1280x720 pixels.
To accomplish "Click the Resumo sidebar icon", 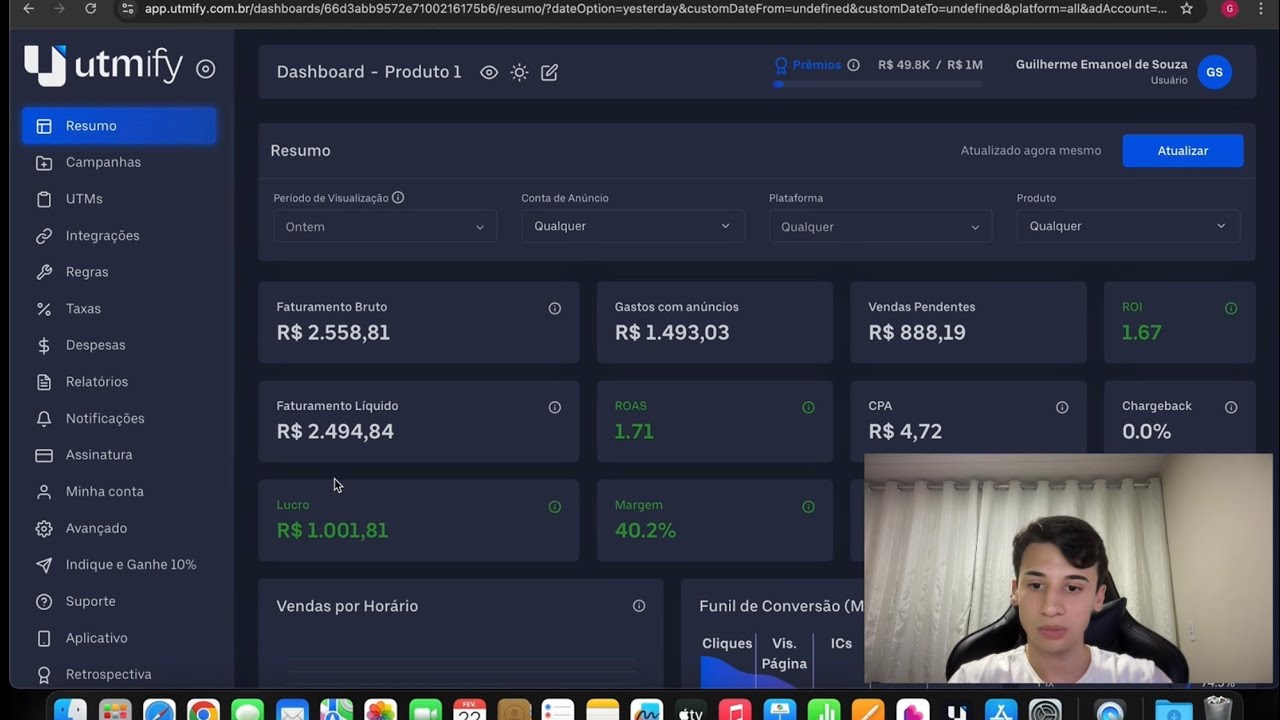I will [44, 126].
